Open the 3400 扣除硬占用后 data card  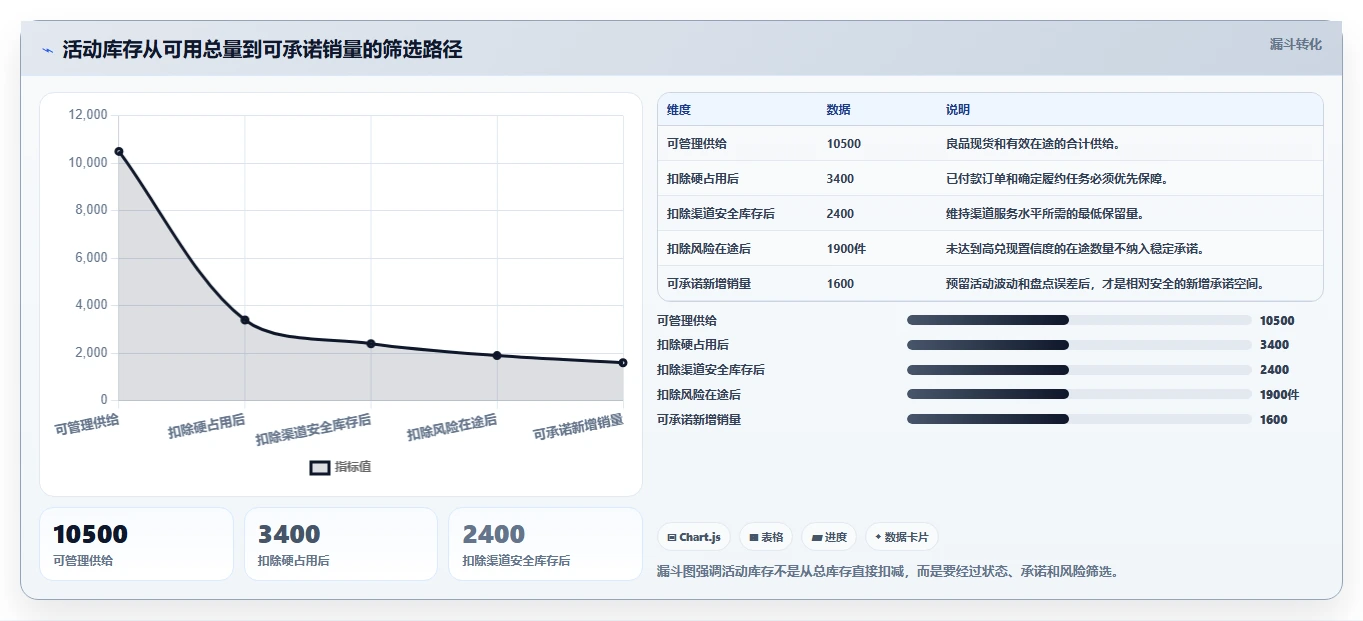pos(341,544)
